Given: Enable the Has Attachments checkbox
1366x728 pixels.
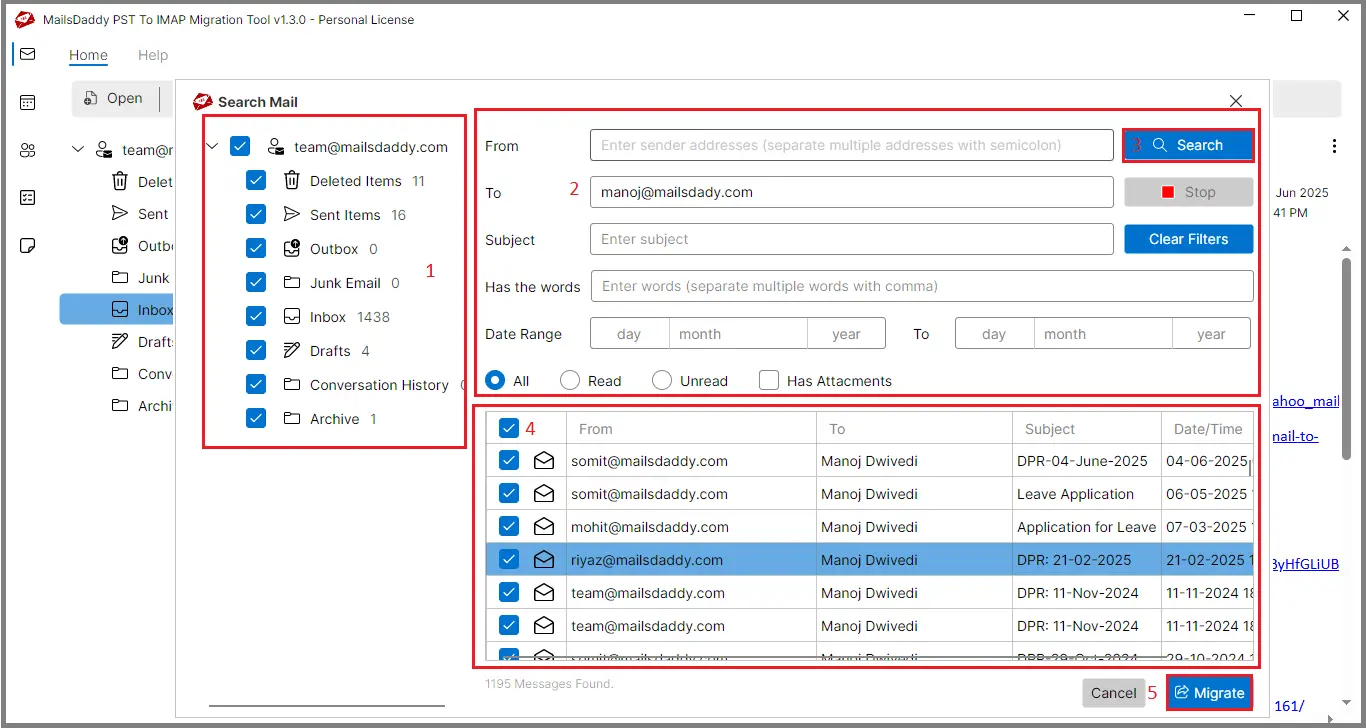Looking at the screenshot, I should (x=769, y=381).
